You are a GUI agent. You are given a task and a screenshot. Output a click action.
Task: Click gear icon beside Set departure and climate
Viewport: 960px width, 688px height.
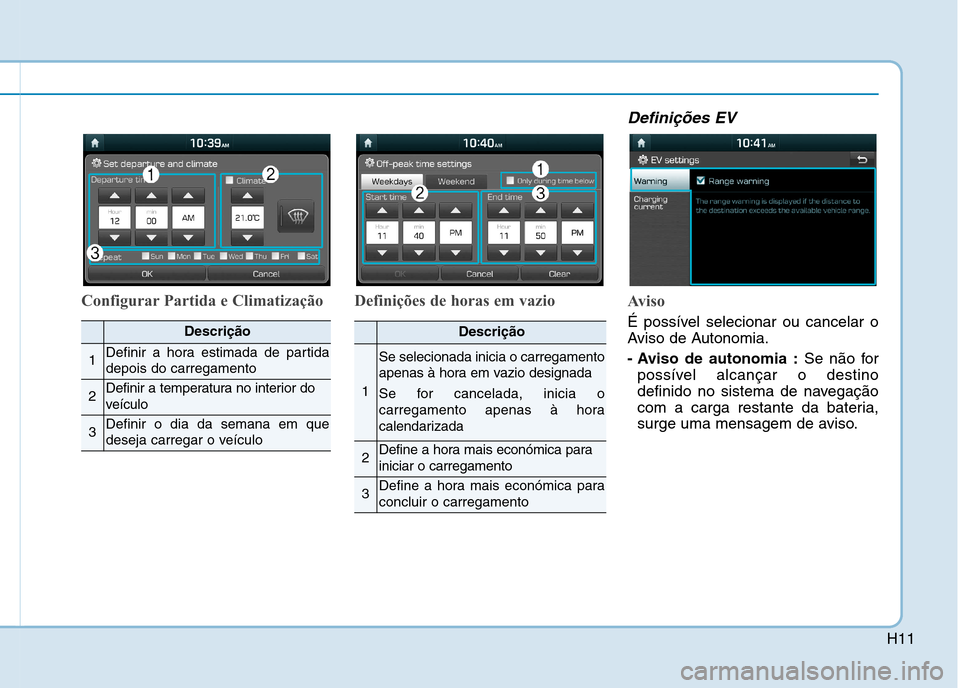(97, 163)
